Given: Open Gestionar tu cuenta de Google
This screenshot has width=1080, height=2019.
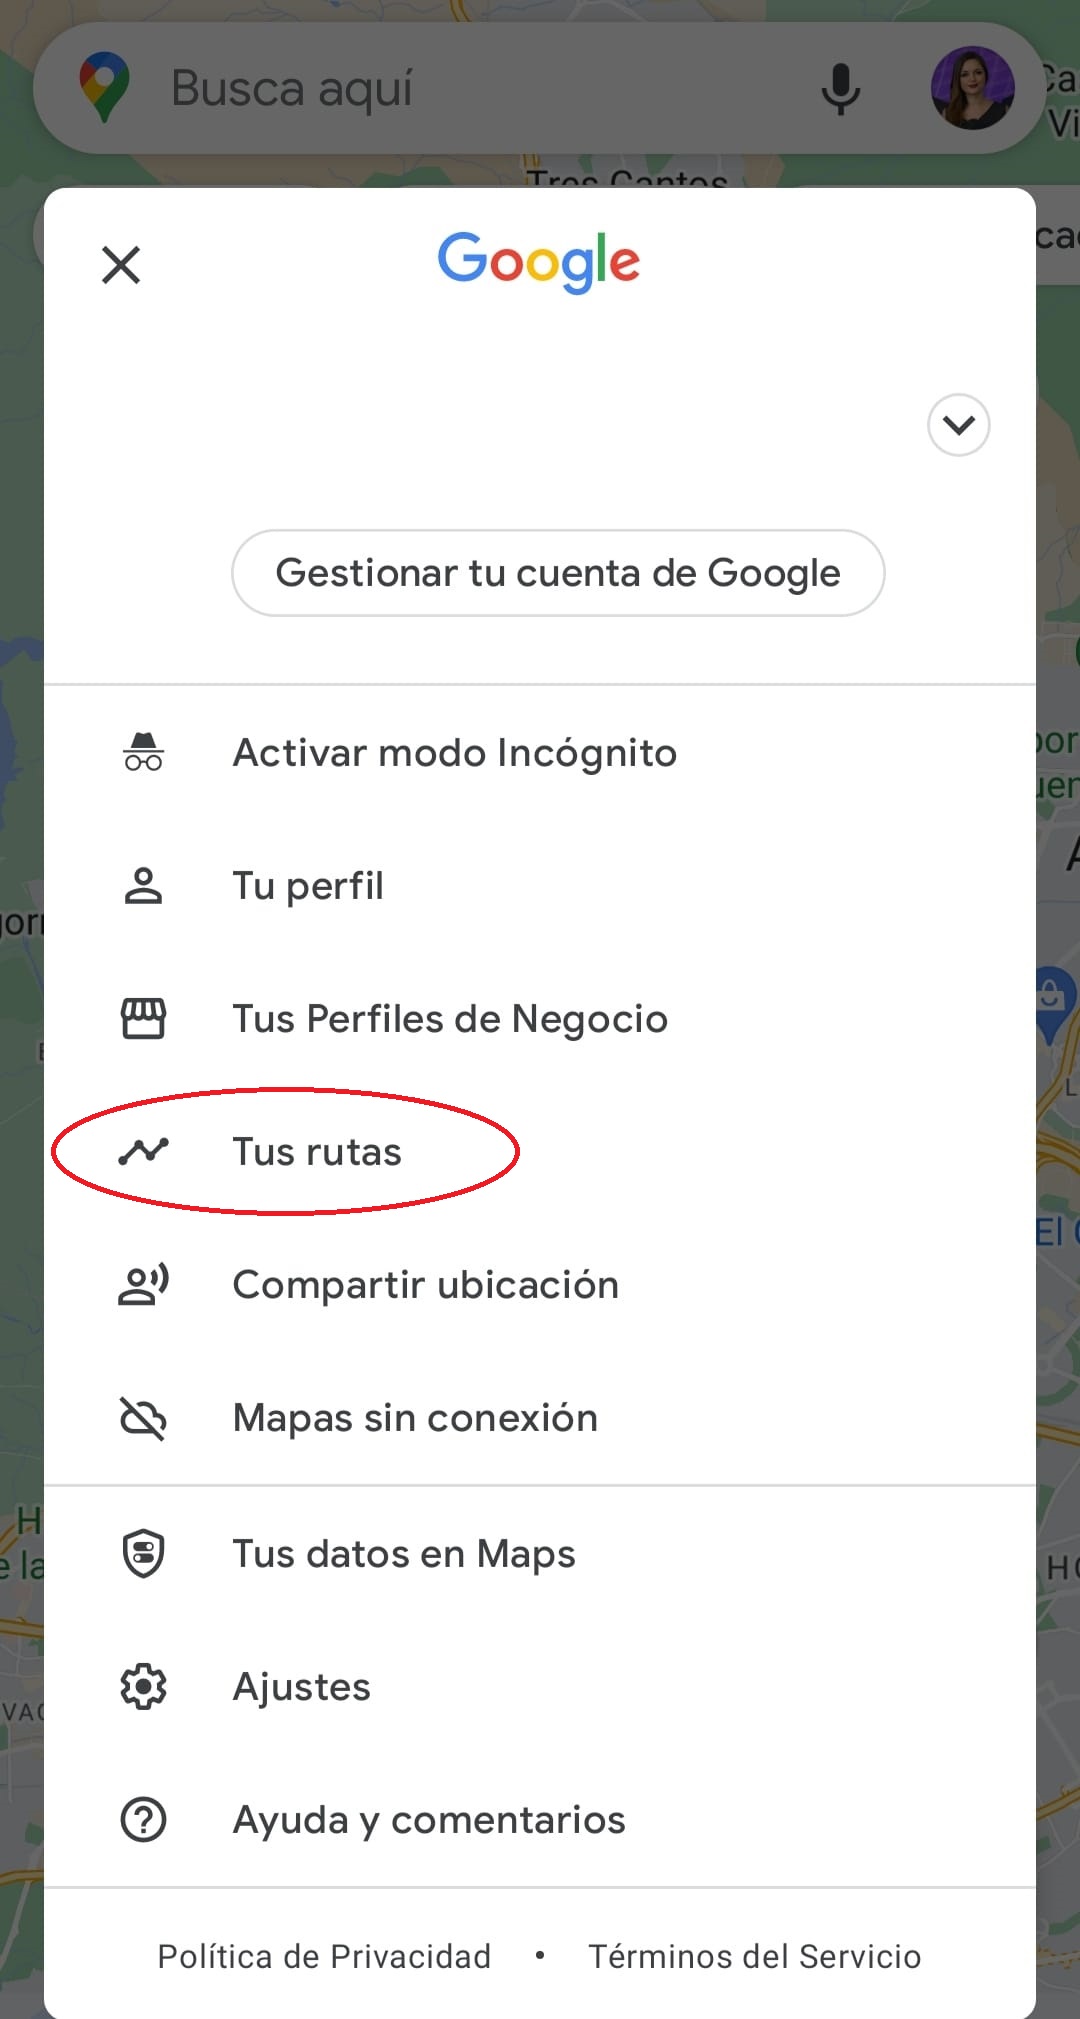Looking at the screenshot, I should pos(558,573).
